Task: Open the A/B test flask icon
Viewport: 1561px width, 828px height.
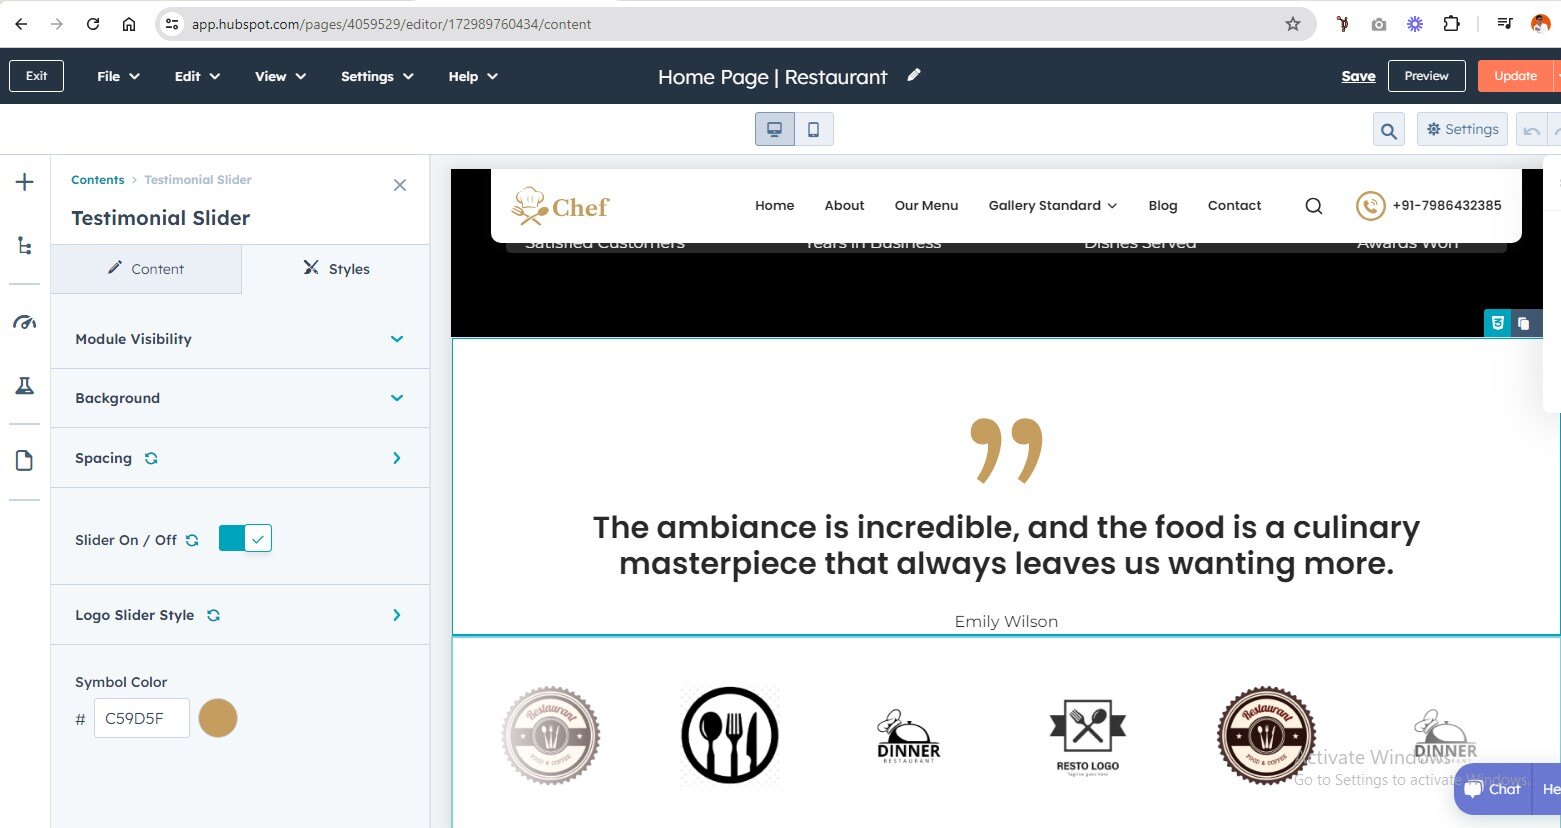Action: (25, 386)
